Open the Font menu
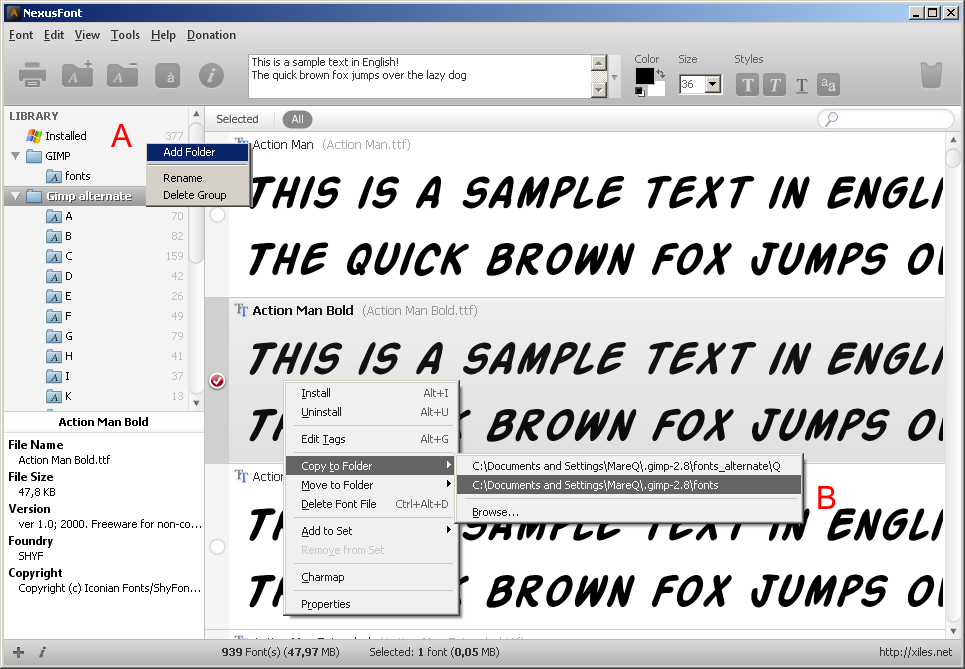The width and height of the screenshot is (965, 669). click(x=21, y=35)
